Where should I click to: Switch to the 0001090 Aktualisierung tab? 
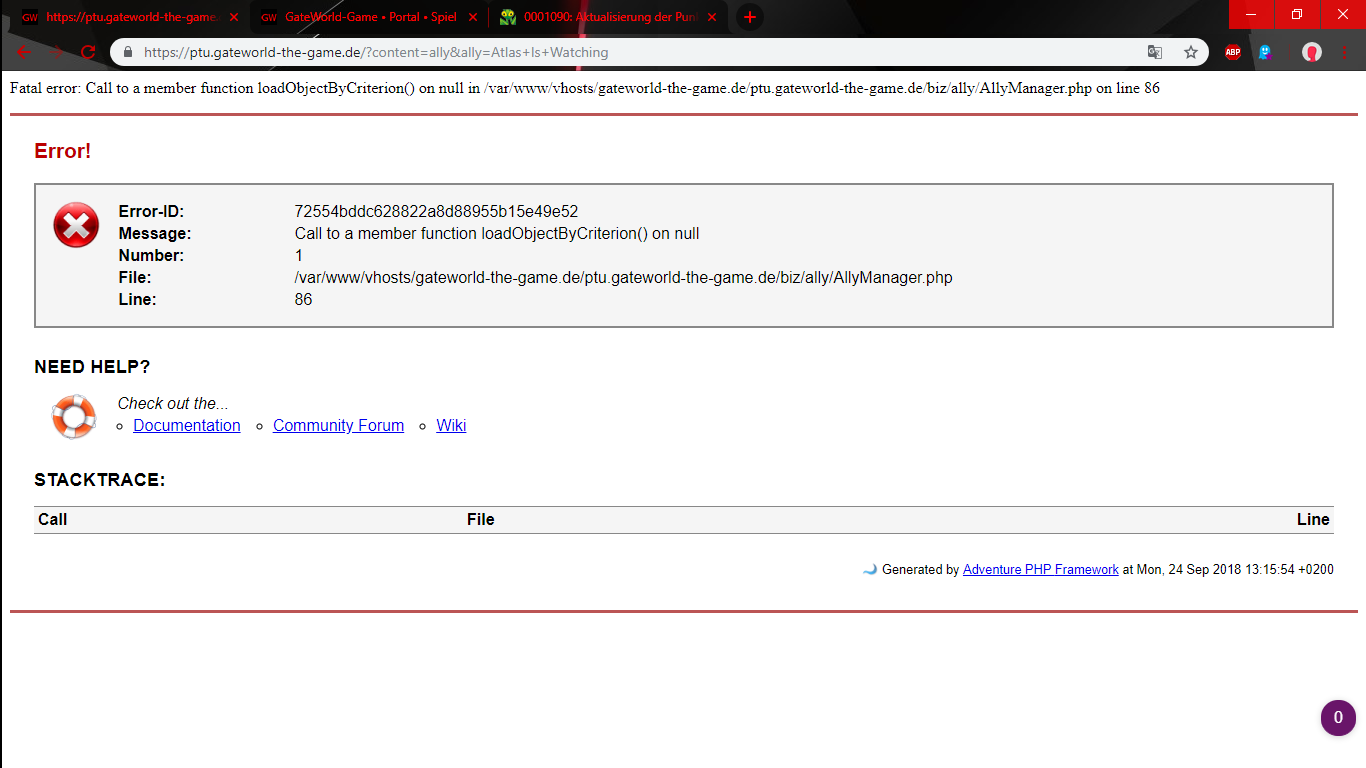[x=600, y=17]
